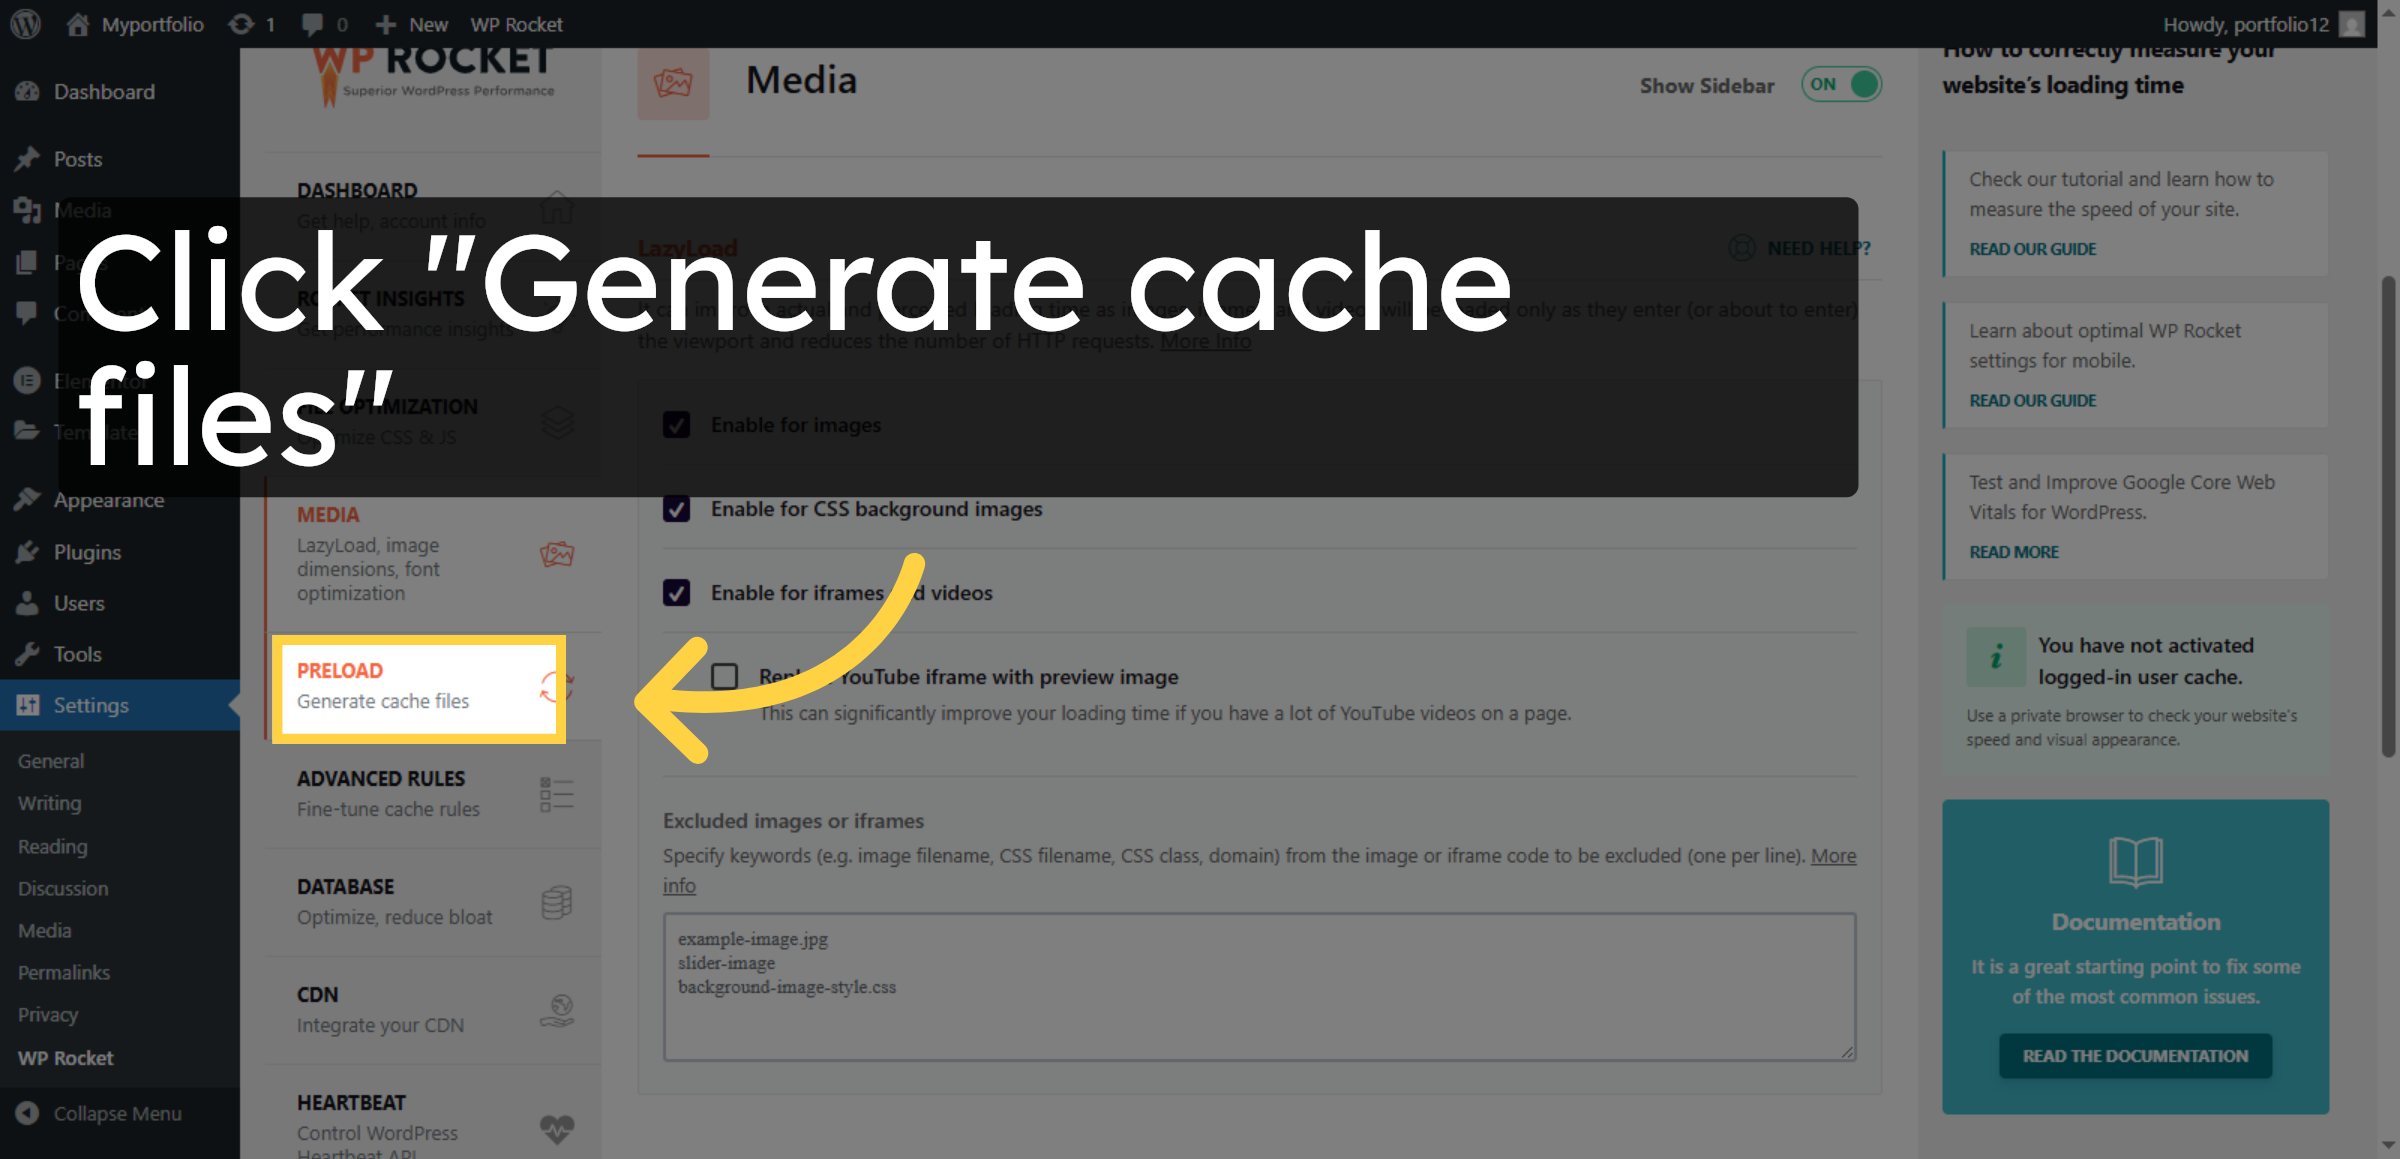Click the help icon beside NEED HELP?
Viewport: 2400px width, 1159px height.
pos(1740,247)
